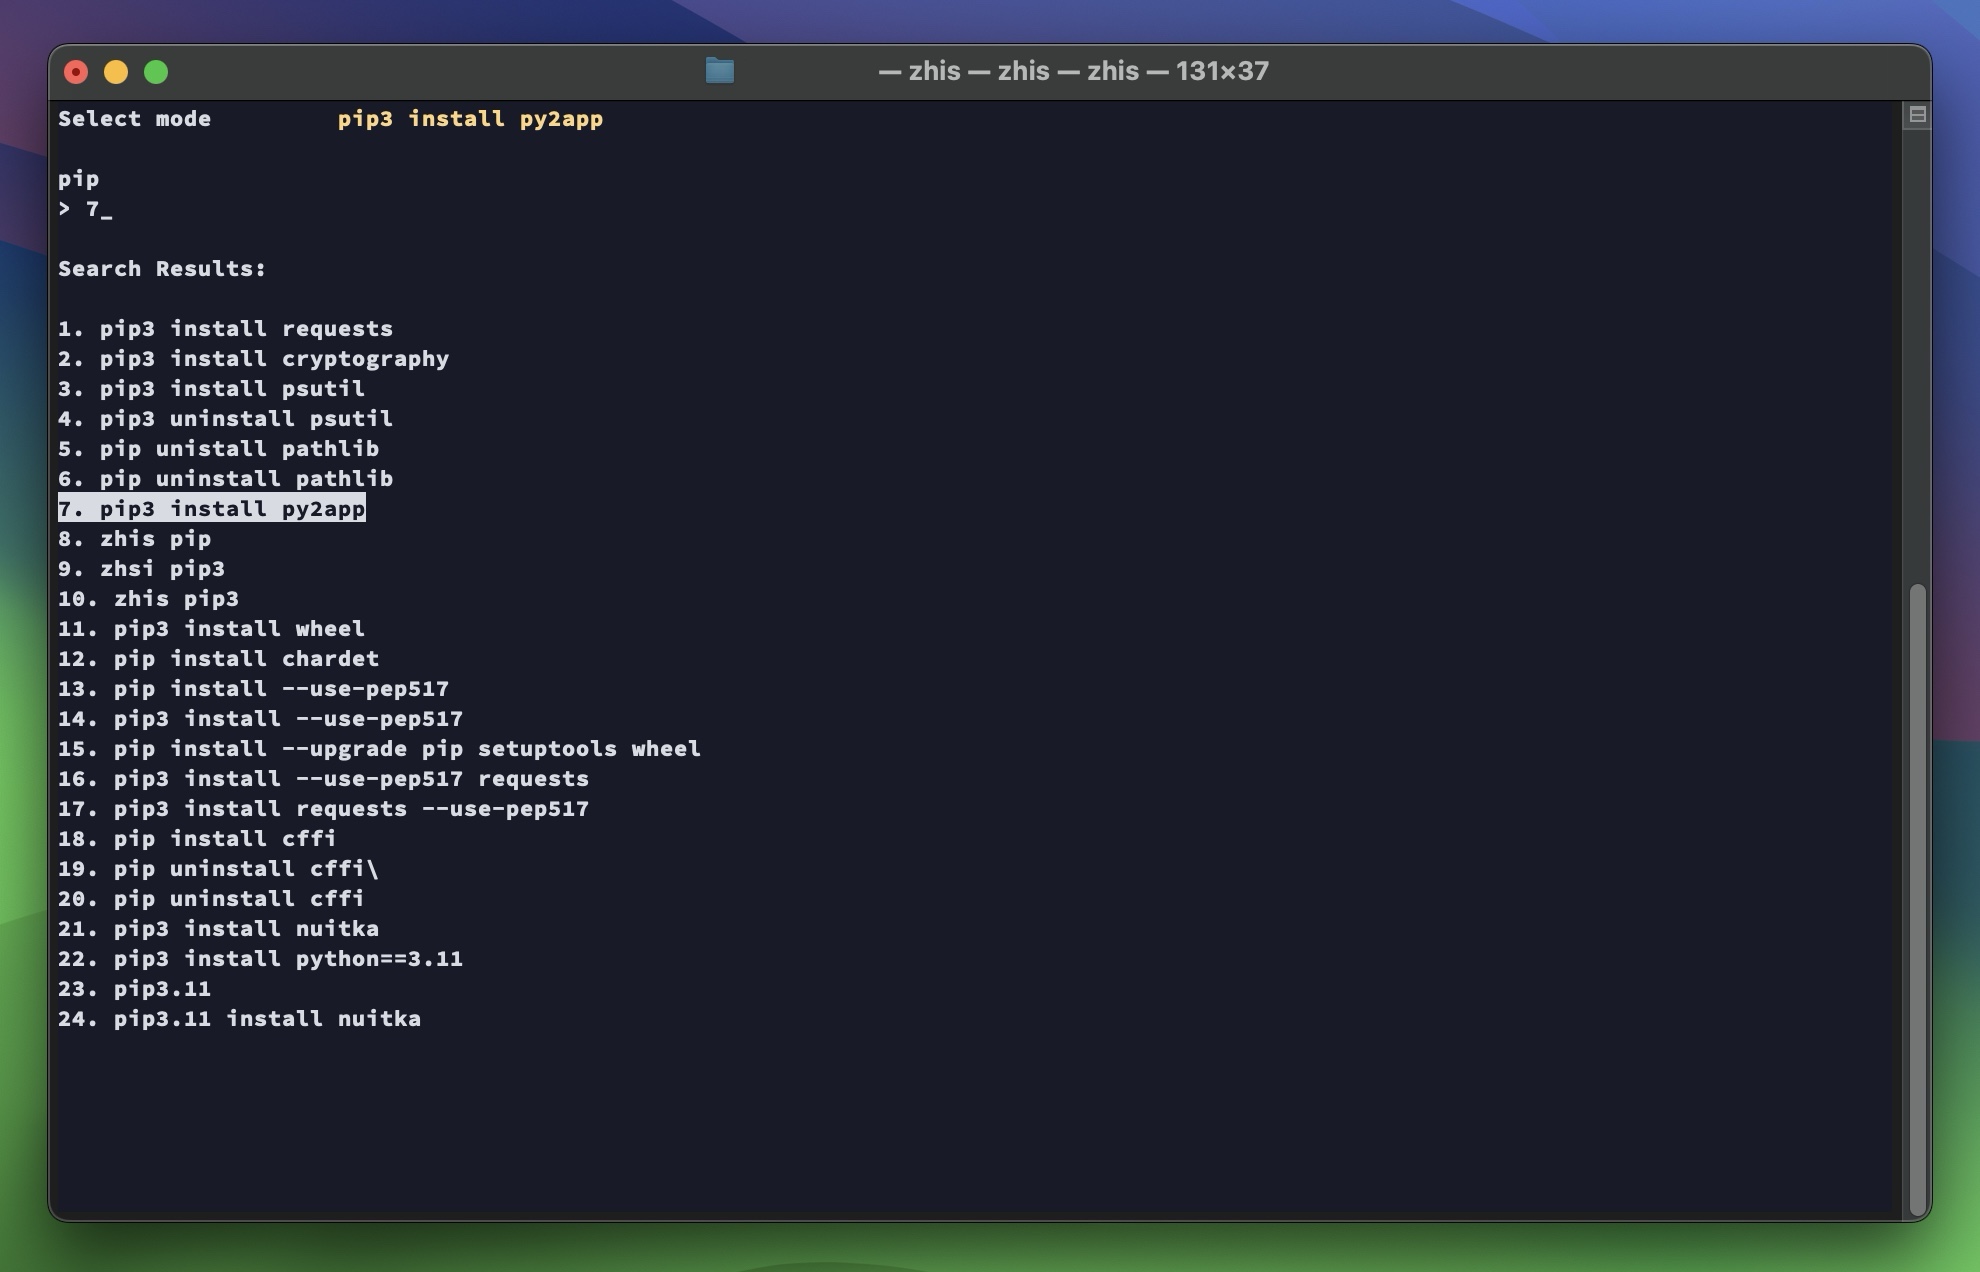Image resolution: width=1980 pixels, height=1272 pixels.
Task: Click the Select mode label
Action: [134, 119]
